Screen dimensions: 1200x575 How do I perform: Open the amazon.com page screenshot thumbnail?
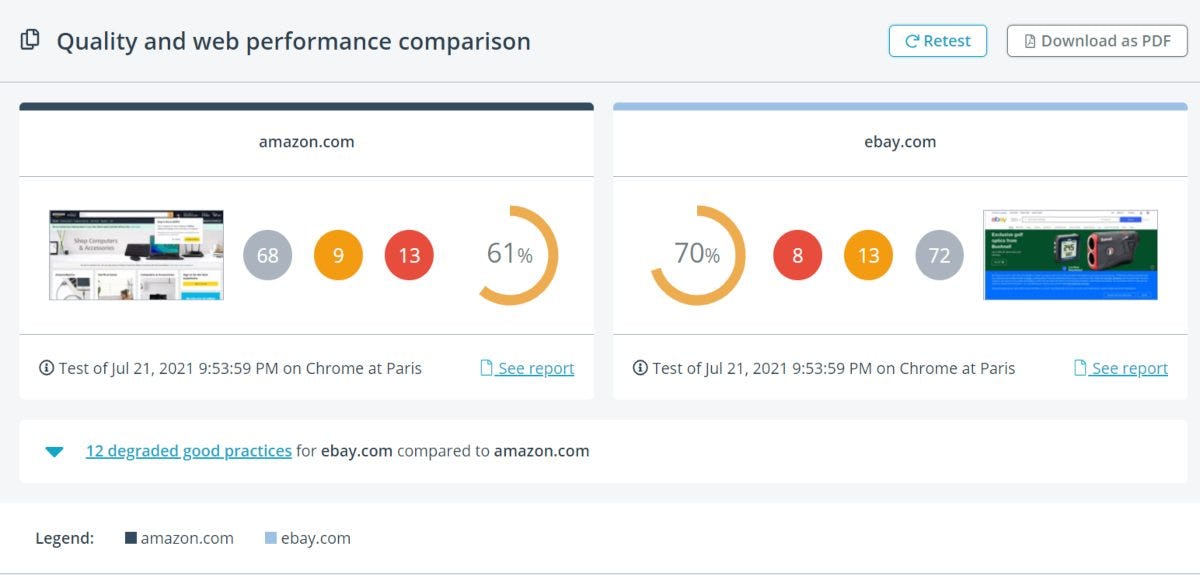(x=136, y=255)
